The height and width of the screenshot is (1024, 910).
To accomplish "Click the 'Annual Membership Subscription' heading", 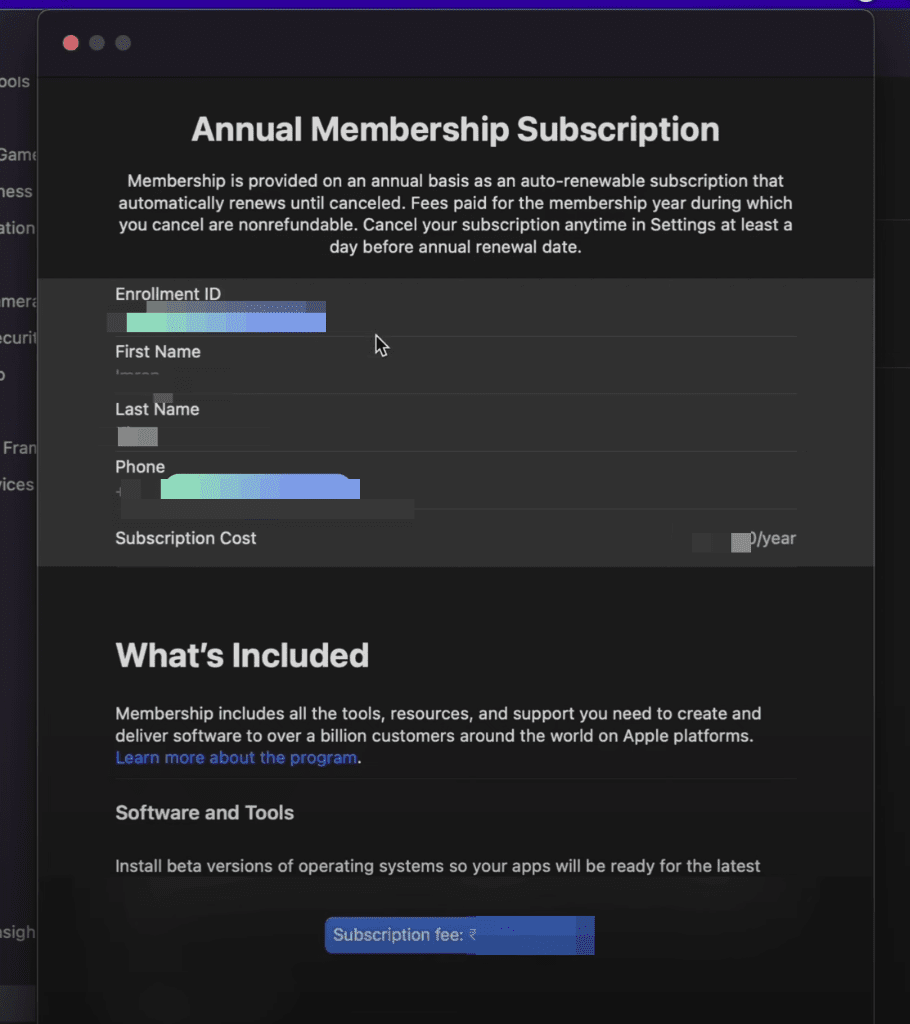I will [455, 129].
